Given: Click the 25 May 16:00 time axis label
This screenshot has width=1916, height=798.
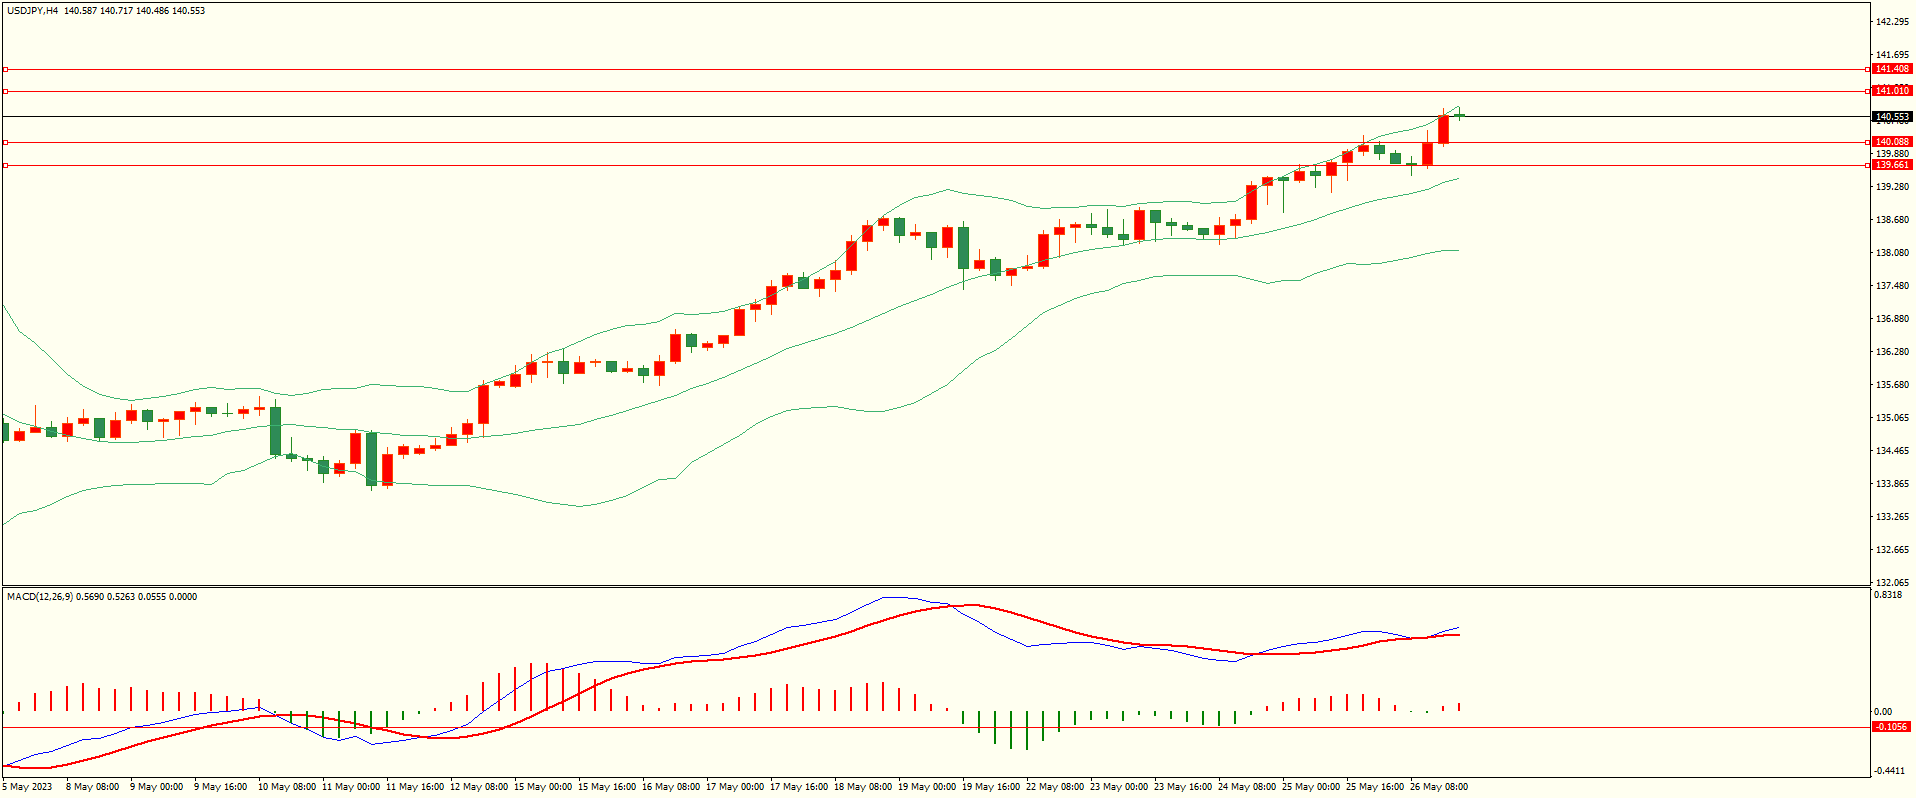Looking at the screenshot, I should click(x=1375, y=787).
